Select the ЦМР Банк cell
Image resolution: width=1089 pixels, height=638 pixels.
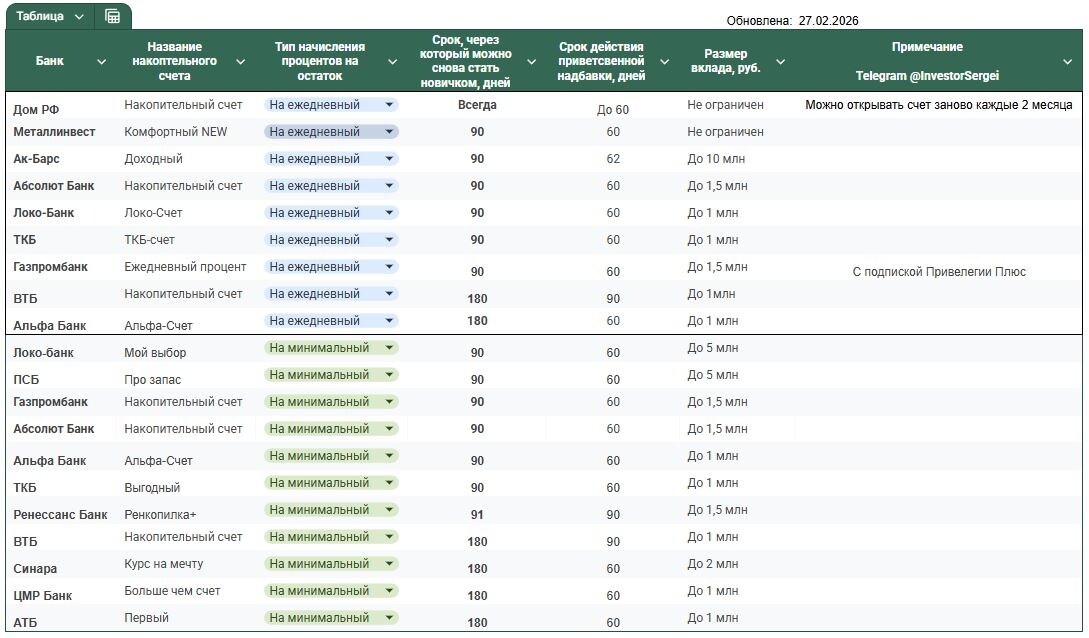tap(42, 596)
